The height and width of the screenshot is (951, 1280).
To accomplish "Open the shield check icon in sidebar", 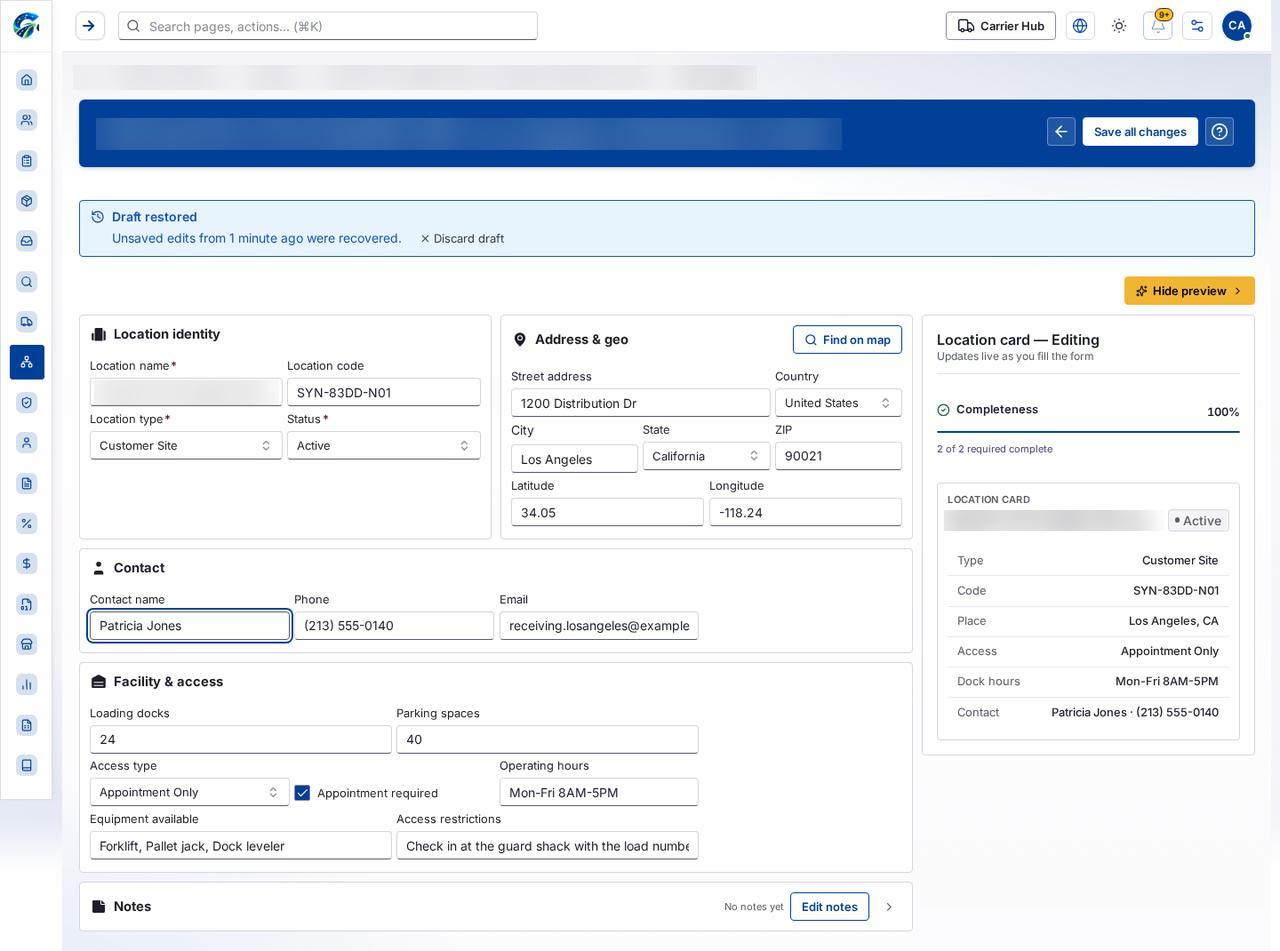I will pos(27,403).
